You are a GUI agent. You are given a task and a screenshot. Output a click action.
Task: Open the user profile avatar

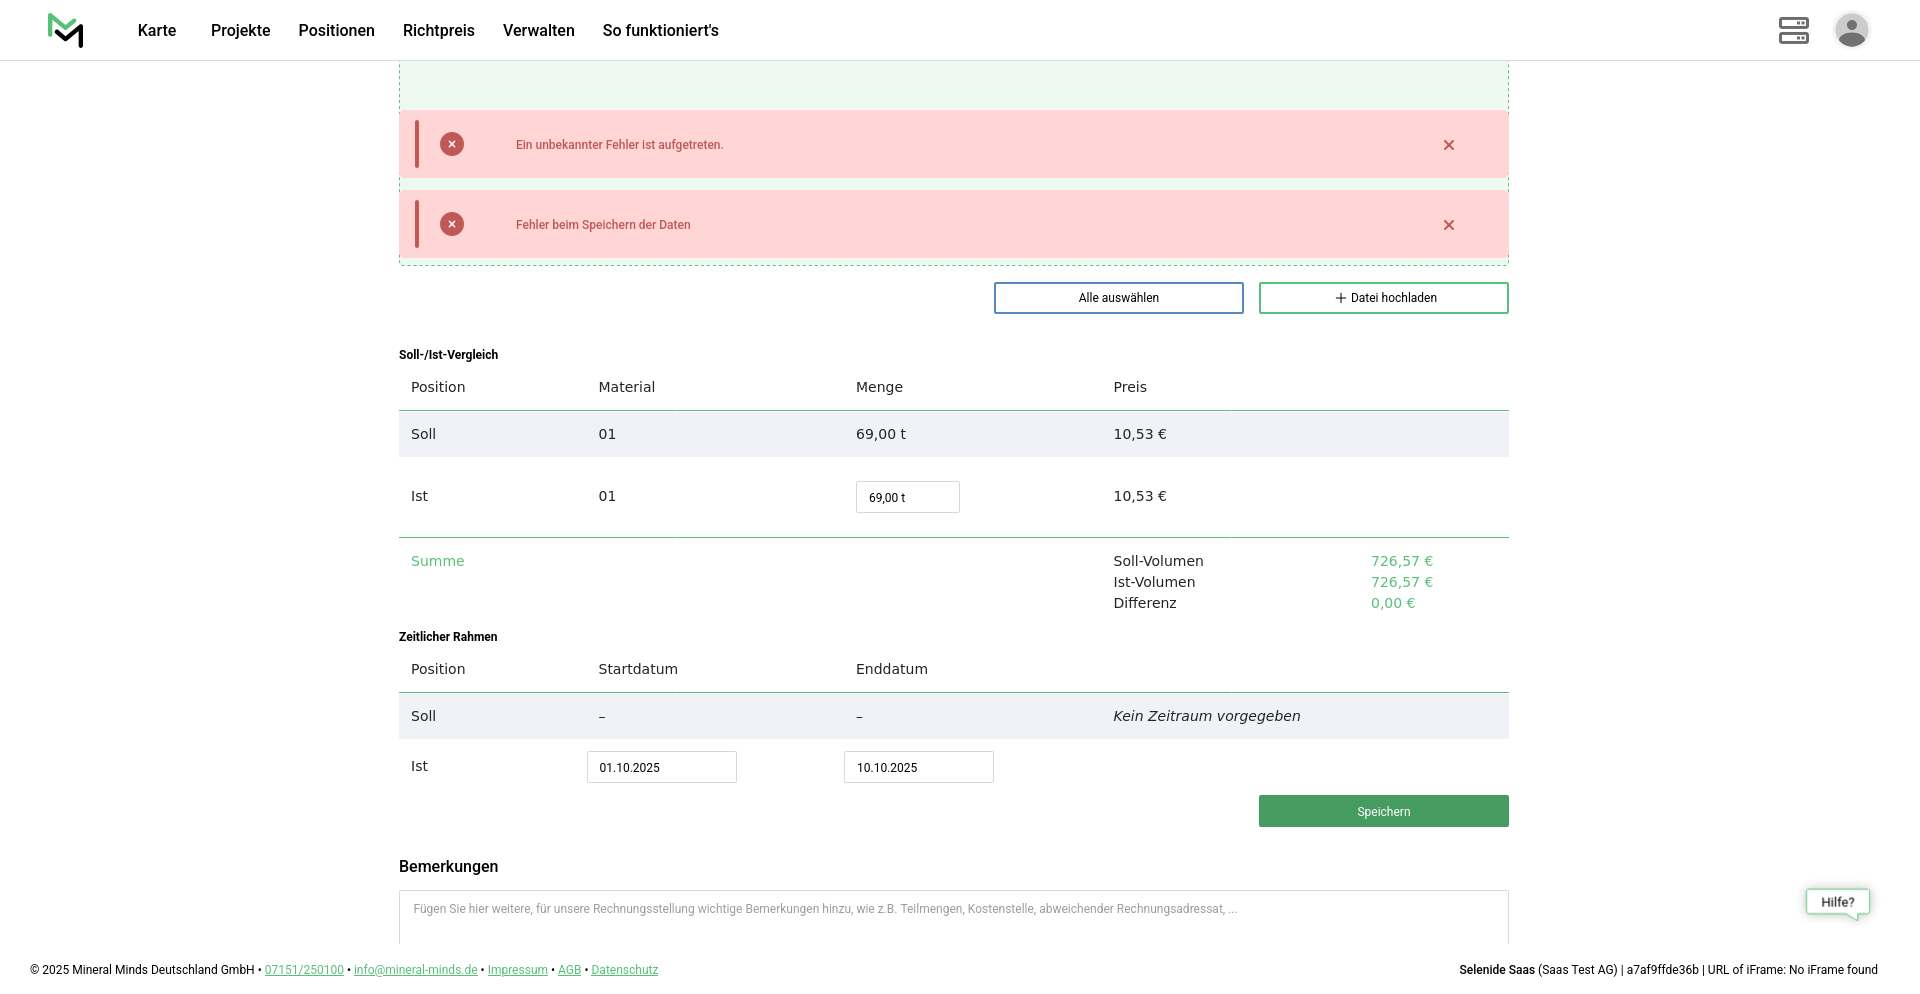pyautogui.click(x=1851, y=30)
